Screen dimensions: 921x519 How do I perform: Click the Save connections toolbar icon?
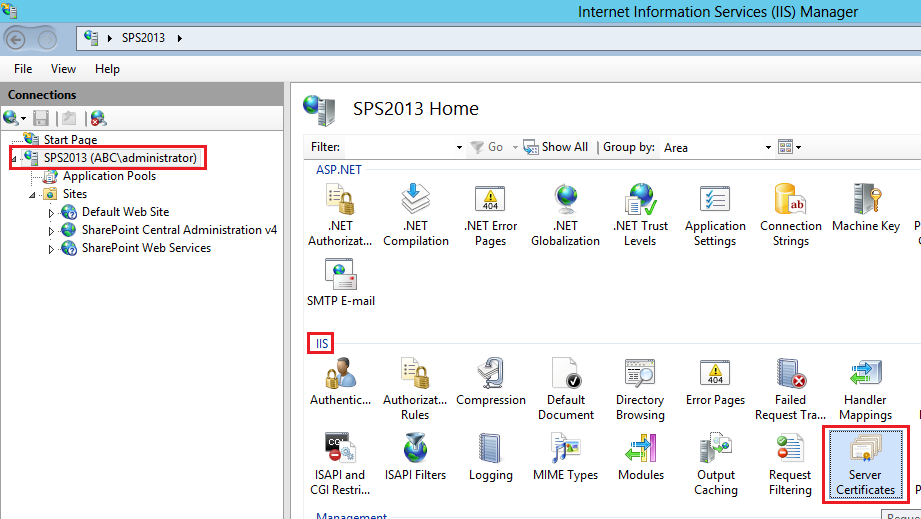[41, 118]
